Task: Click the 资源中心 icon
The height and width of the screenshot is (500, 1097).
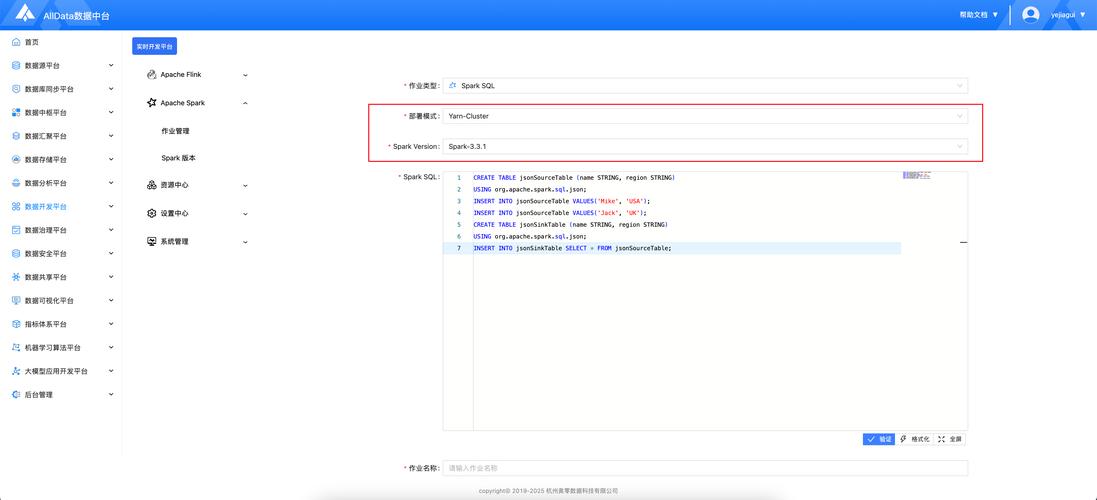Action: coord(151,185)
